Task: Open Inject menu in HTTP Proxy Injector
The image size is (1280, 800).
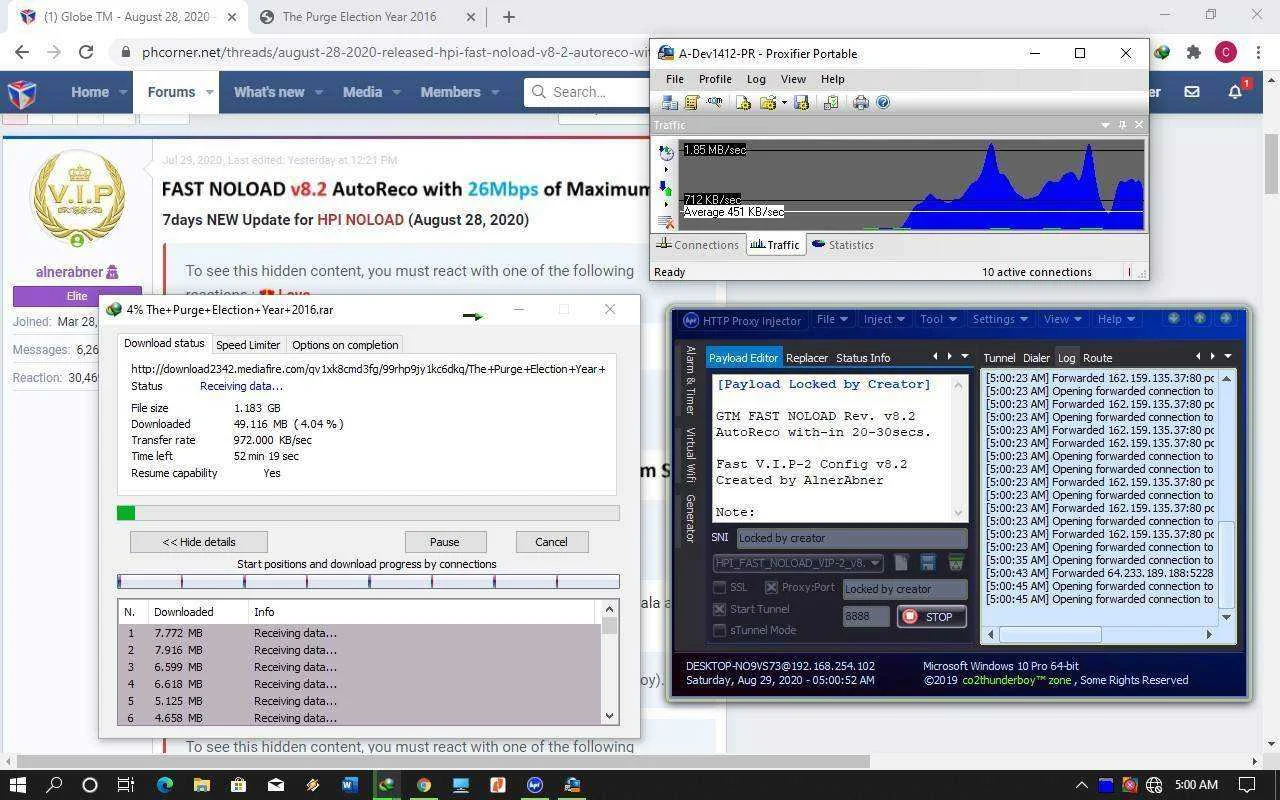Action: [x=884, y=319]
